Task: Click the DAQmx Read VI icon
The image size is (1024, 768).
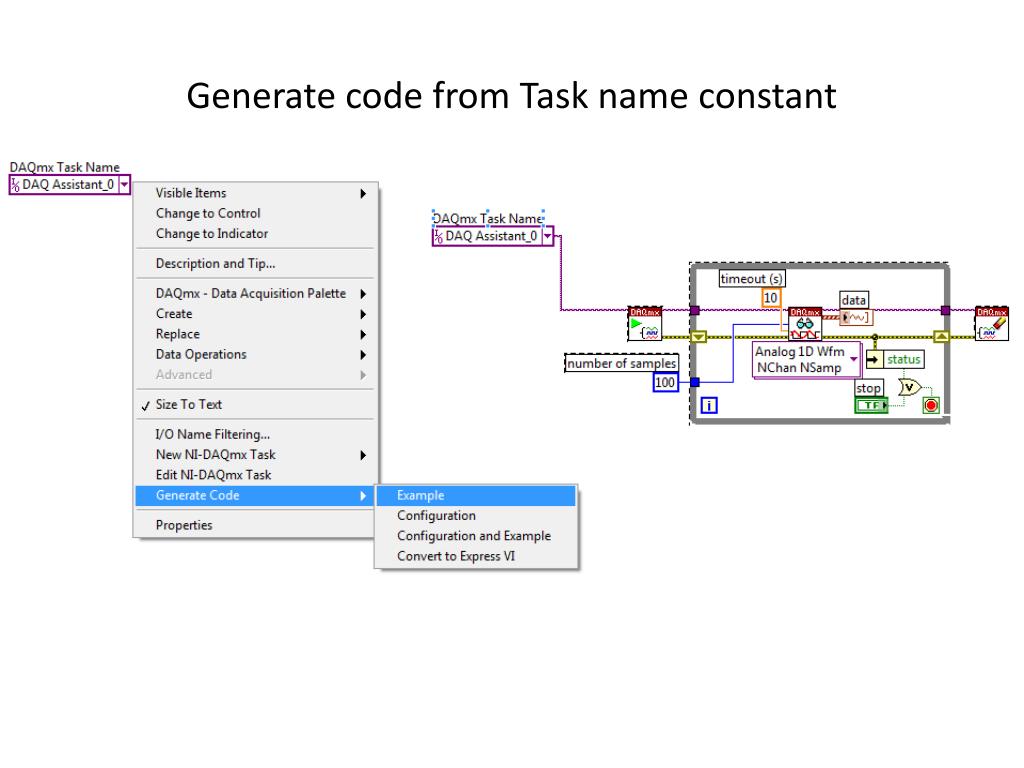Action: [805, 324]
